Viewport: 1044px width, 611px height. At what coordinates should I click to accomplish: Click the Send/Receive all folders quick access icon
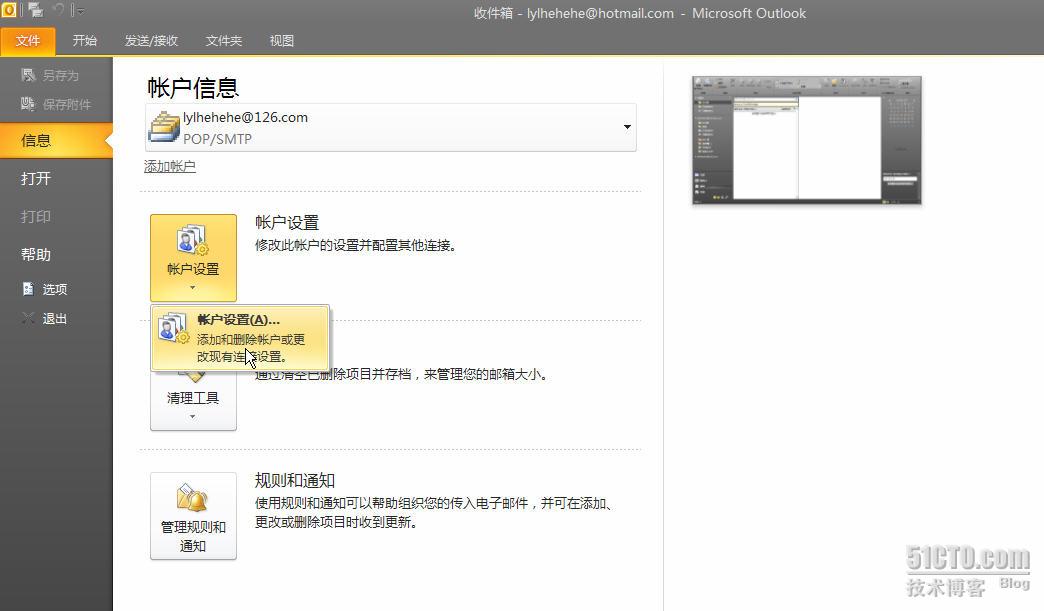click(35, 10)
